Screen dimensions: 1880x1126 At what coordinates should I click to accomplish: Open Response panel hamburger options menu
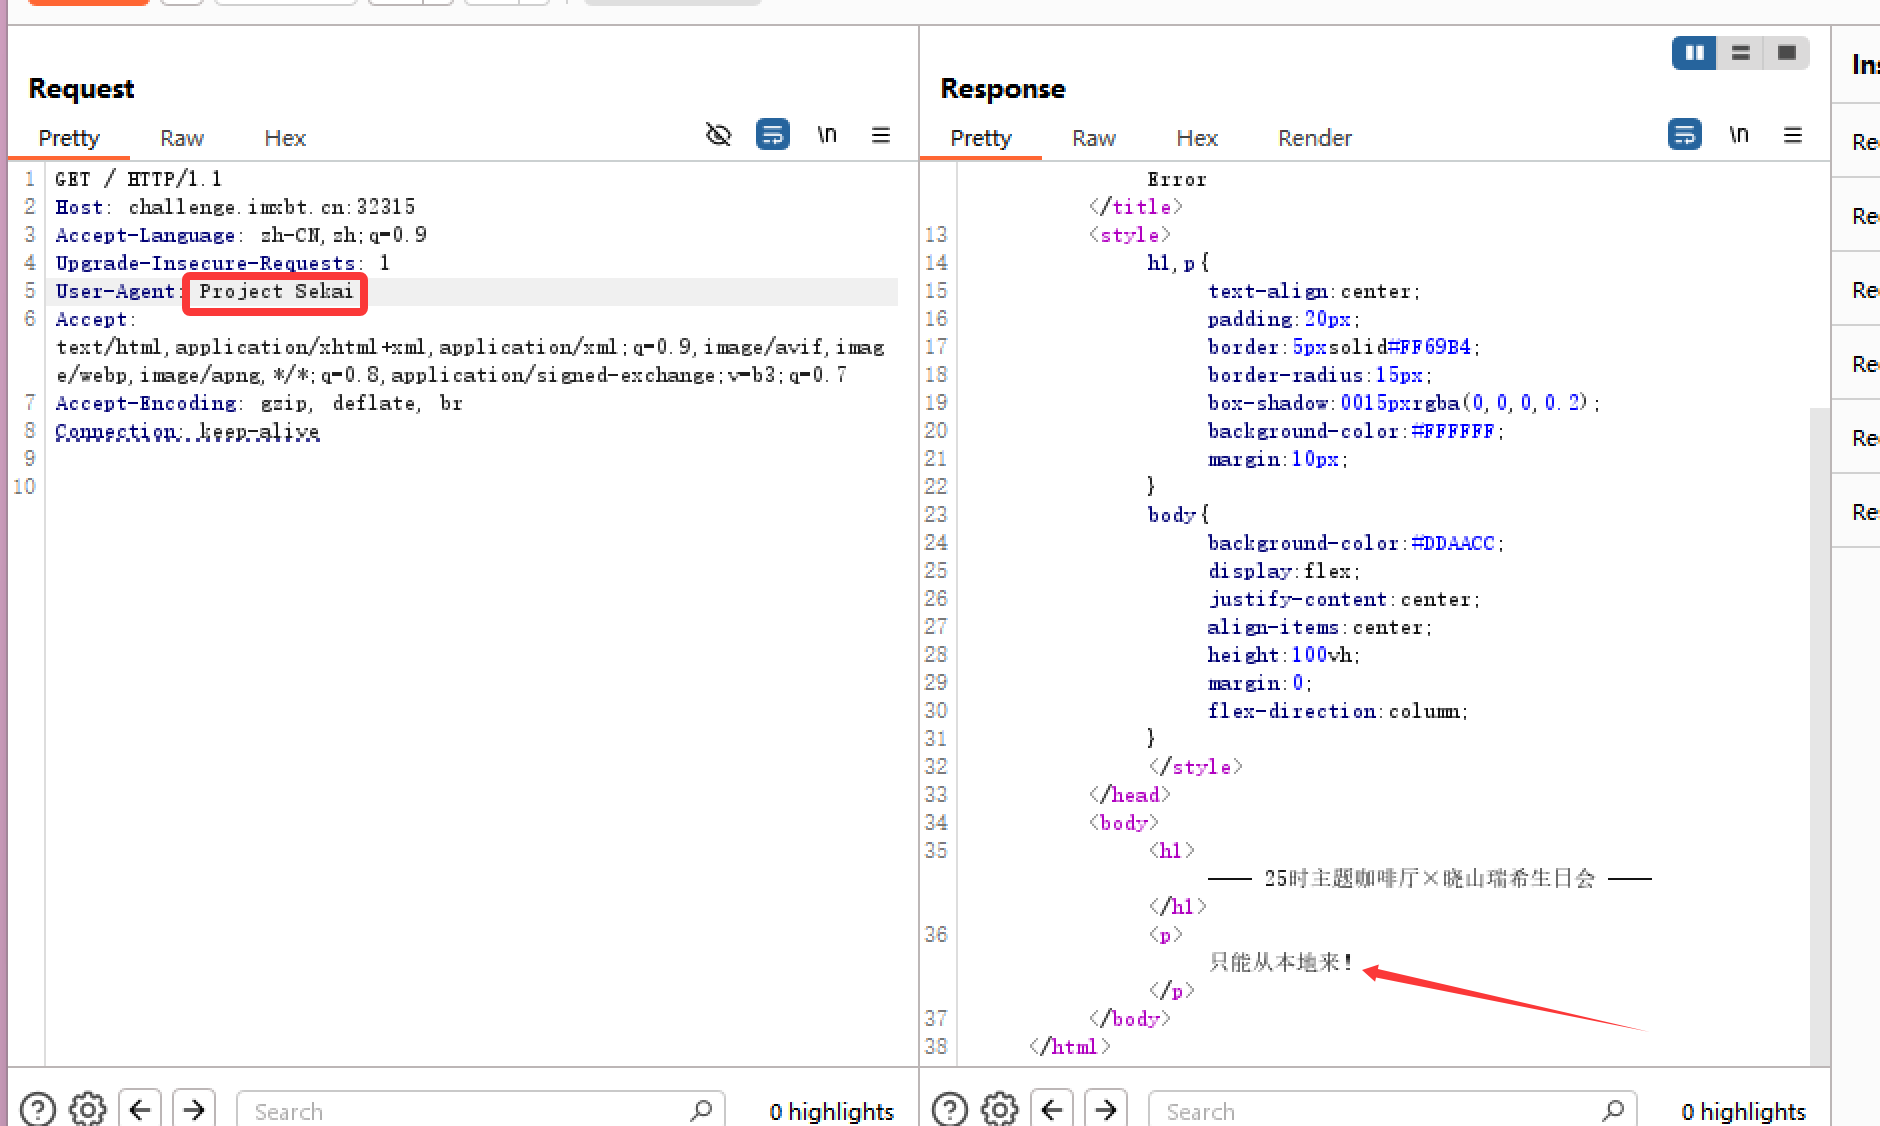pyautogui.click(x=1792, y=135)
